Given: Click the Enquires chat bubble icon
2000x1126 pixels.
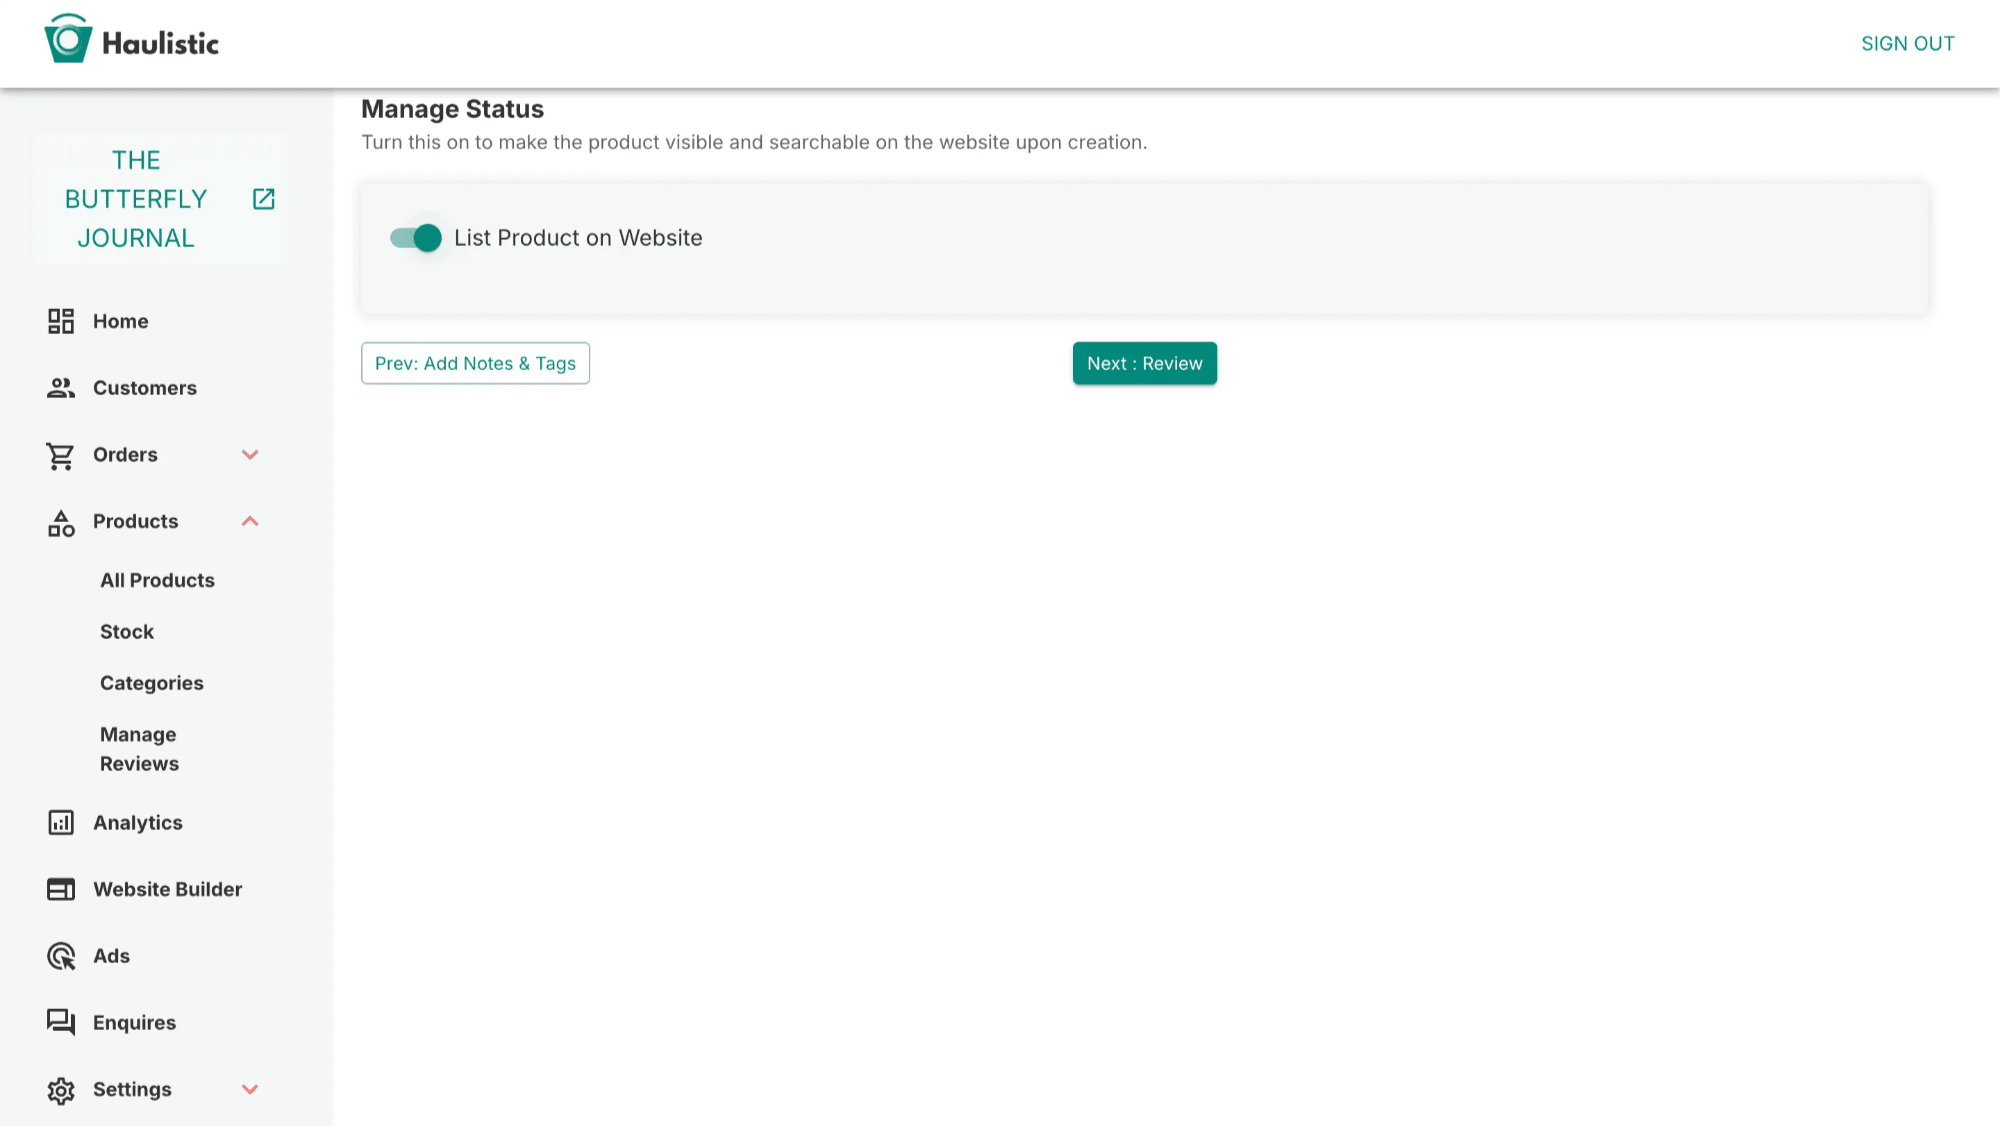Looking at the screenshot, I should pos(61,1022).
